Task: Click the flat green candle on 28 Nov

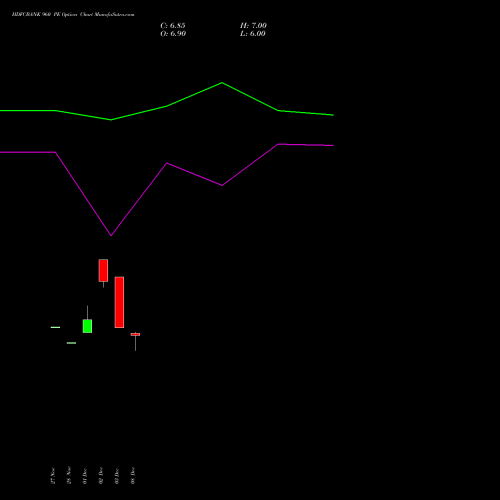Action: coord(71,343)
